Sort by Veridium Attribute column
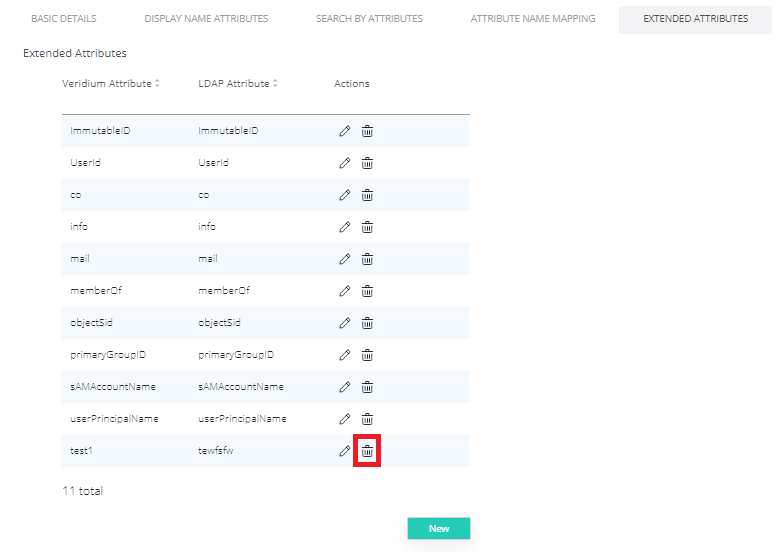Image resolution: width=775 pixels, height=552 pixels. coord(110,84)
